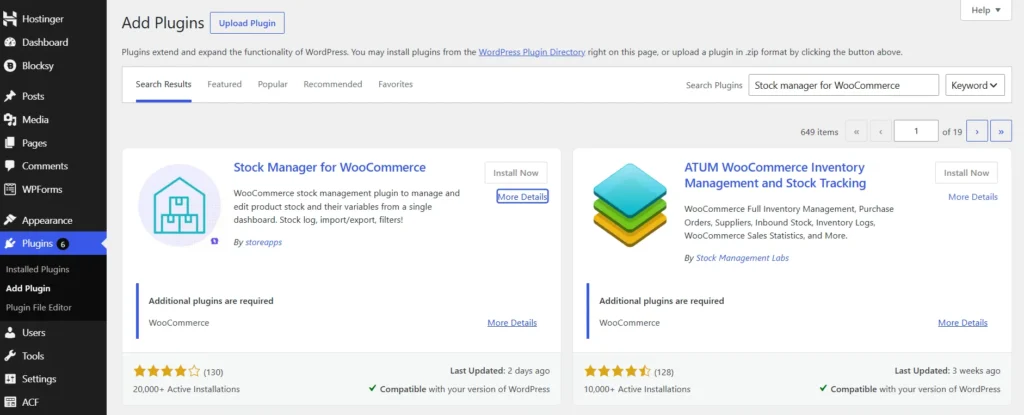Click the Media icon in sidebar
Image resolution: width=1024 pixels, height=415 pixels.
click(10, 120)
